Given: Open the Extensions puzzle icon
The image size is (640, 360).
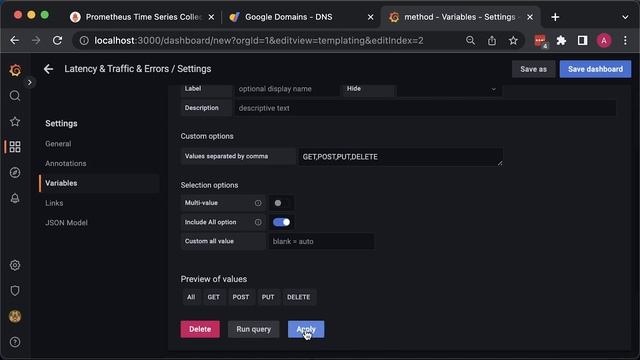Looking at the screenshot, I should click(x=561, y=40).
